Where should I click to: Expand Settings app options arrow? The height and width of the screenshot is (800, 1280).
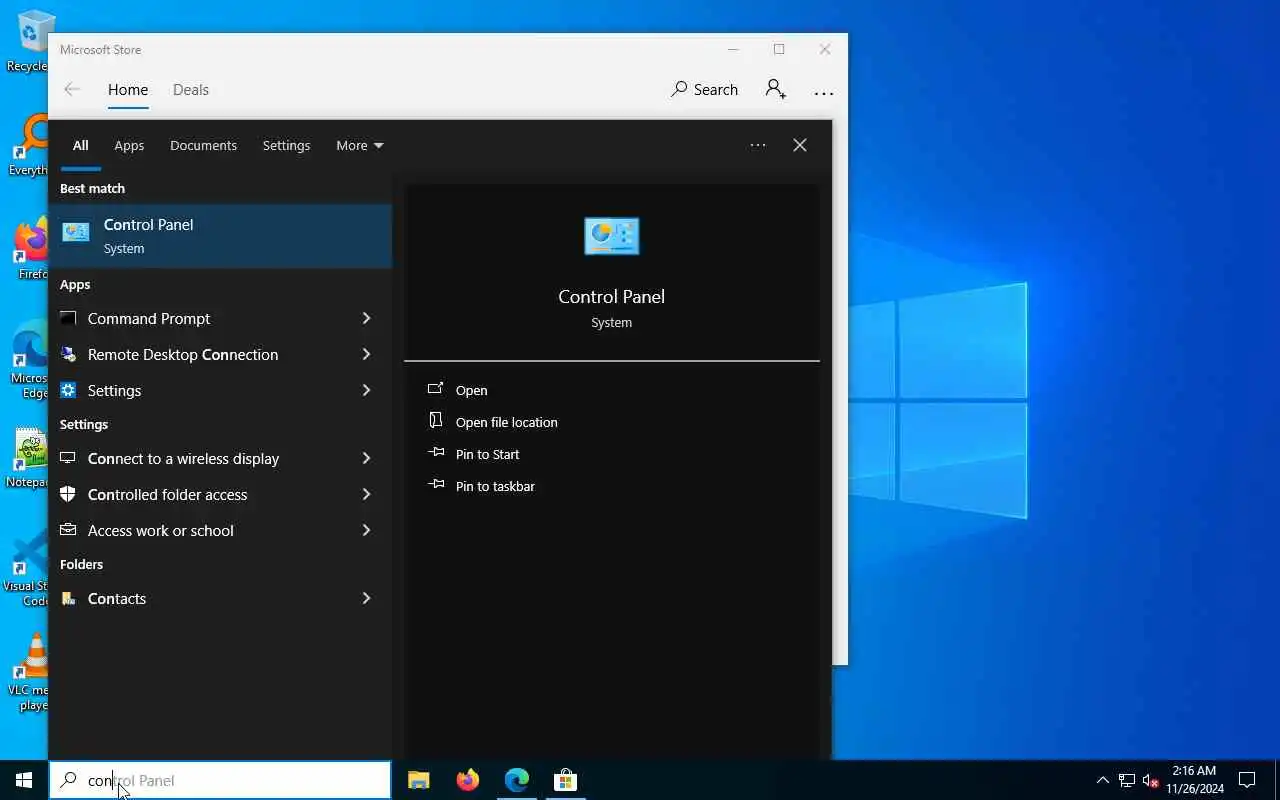(366, 390)
